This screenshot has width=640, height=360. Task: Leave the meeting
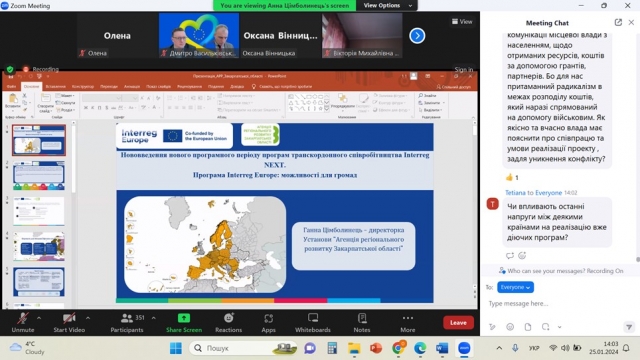coord(458,322)
